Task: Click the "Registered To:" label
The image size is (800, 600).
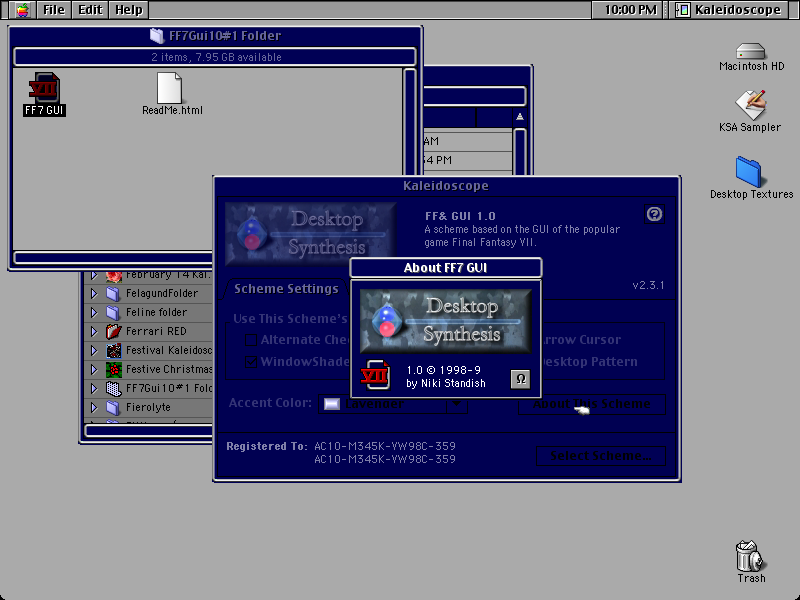Action: [x=267, y=446]
